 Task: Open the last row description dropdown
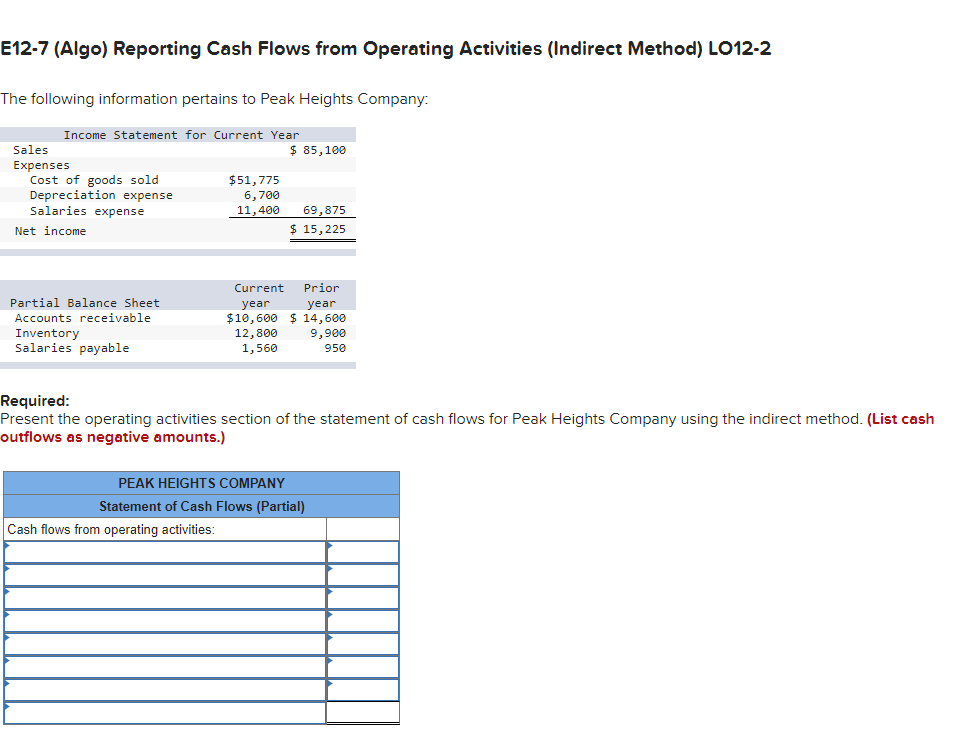165,709
